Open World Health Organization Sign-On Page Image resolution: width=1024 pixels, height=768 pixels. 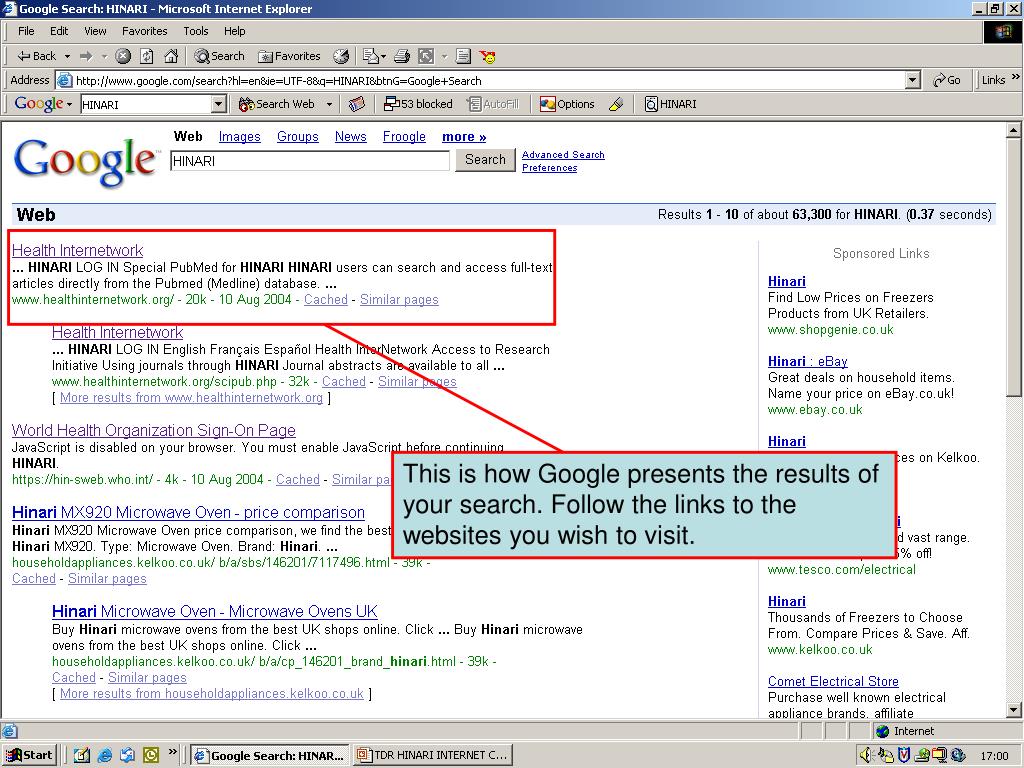(153, 430)
